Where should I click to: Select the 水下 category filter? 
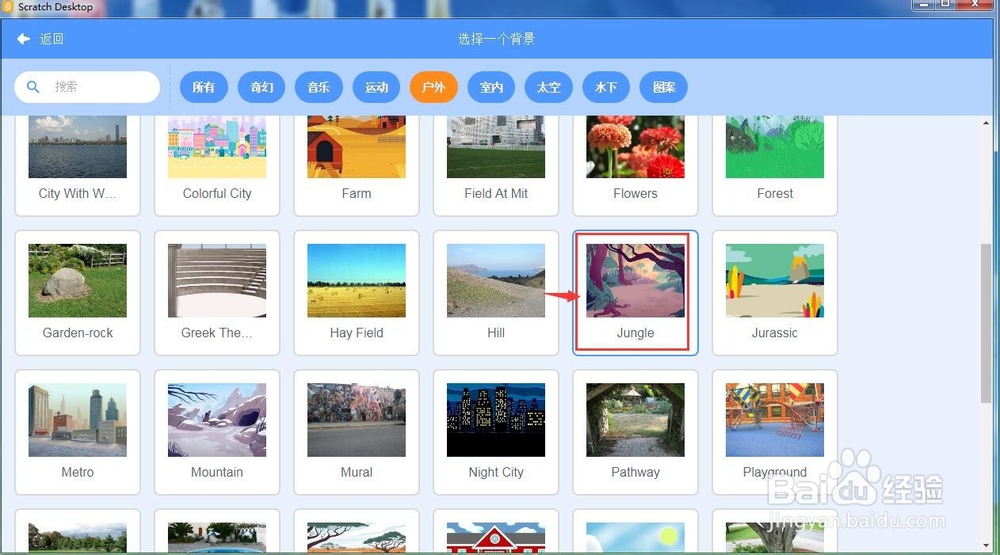click(x=606, y=87)
